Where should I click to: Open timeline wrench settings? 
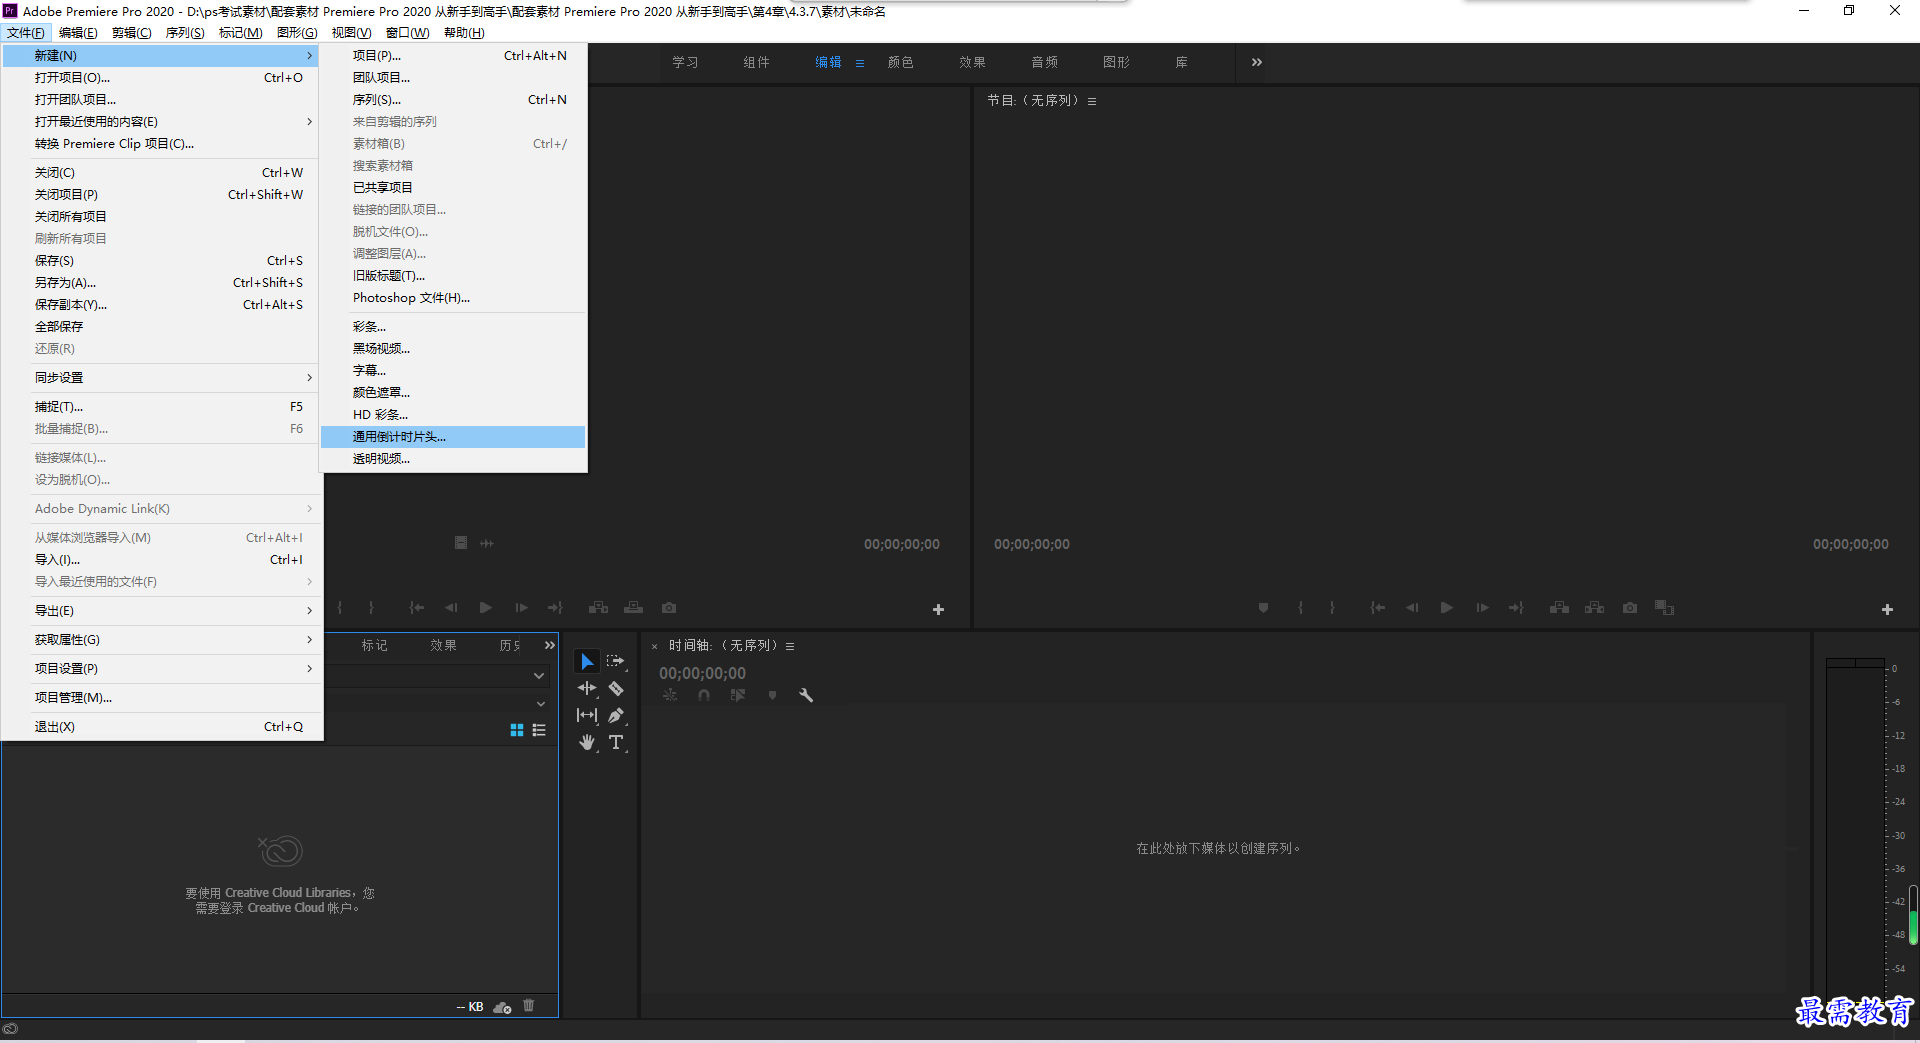tap(806, 695)
